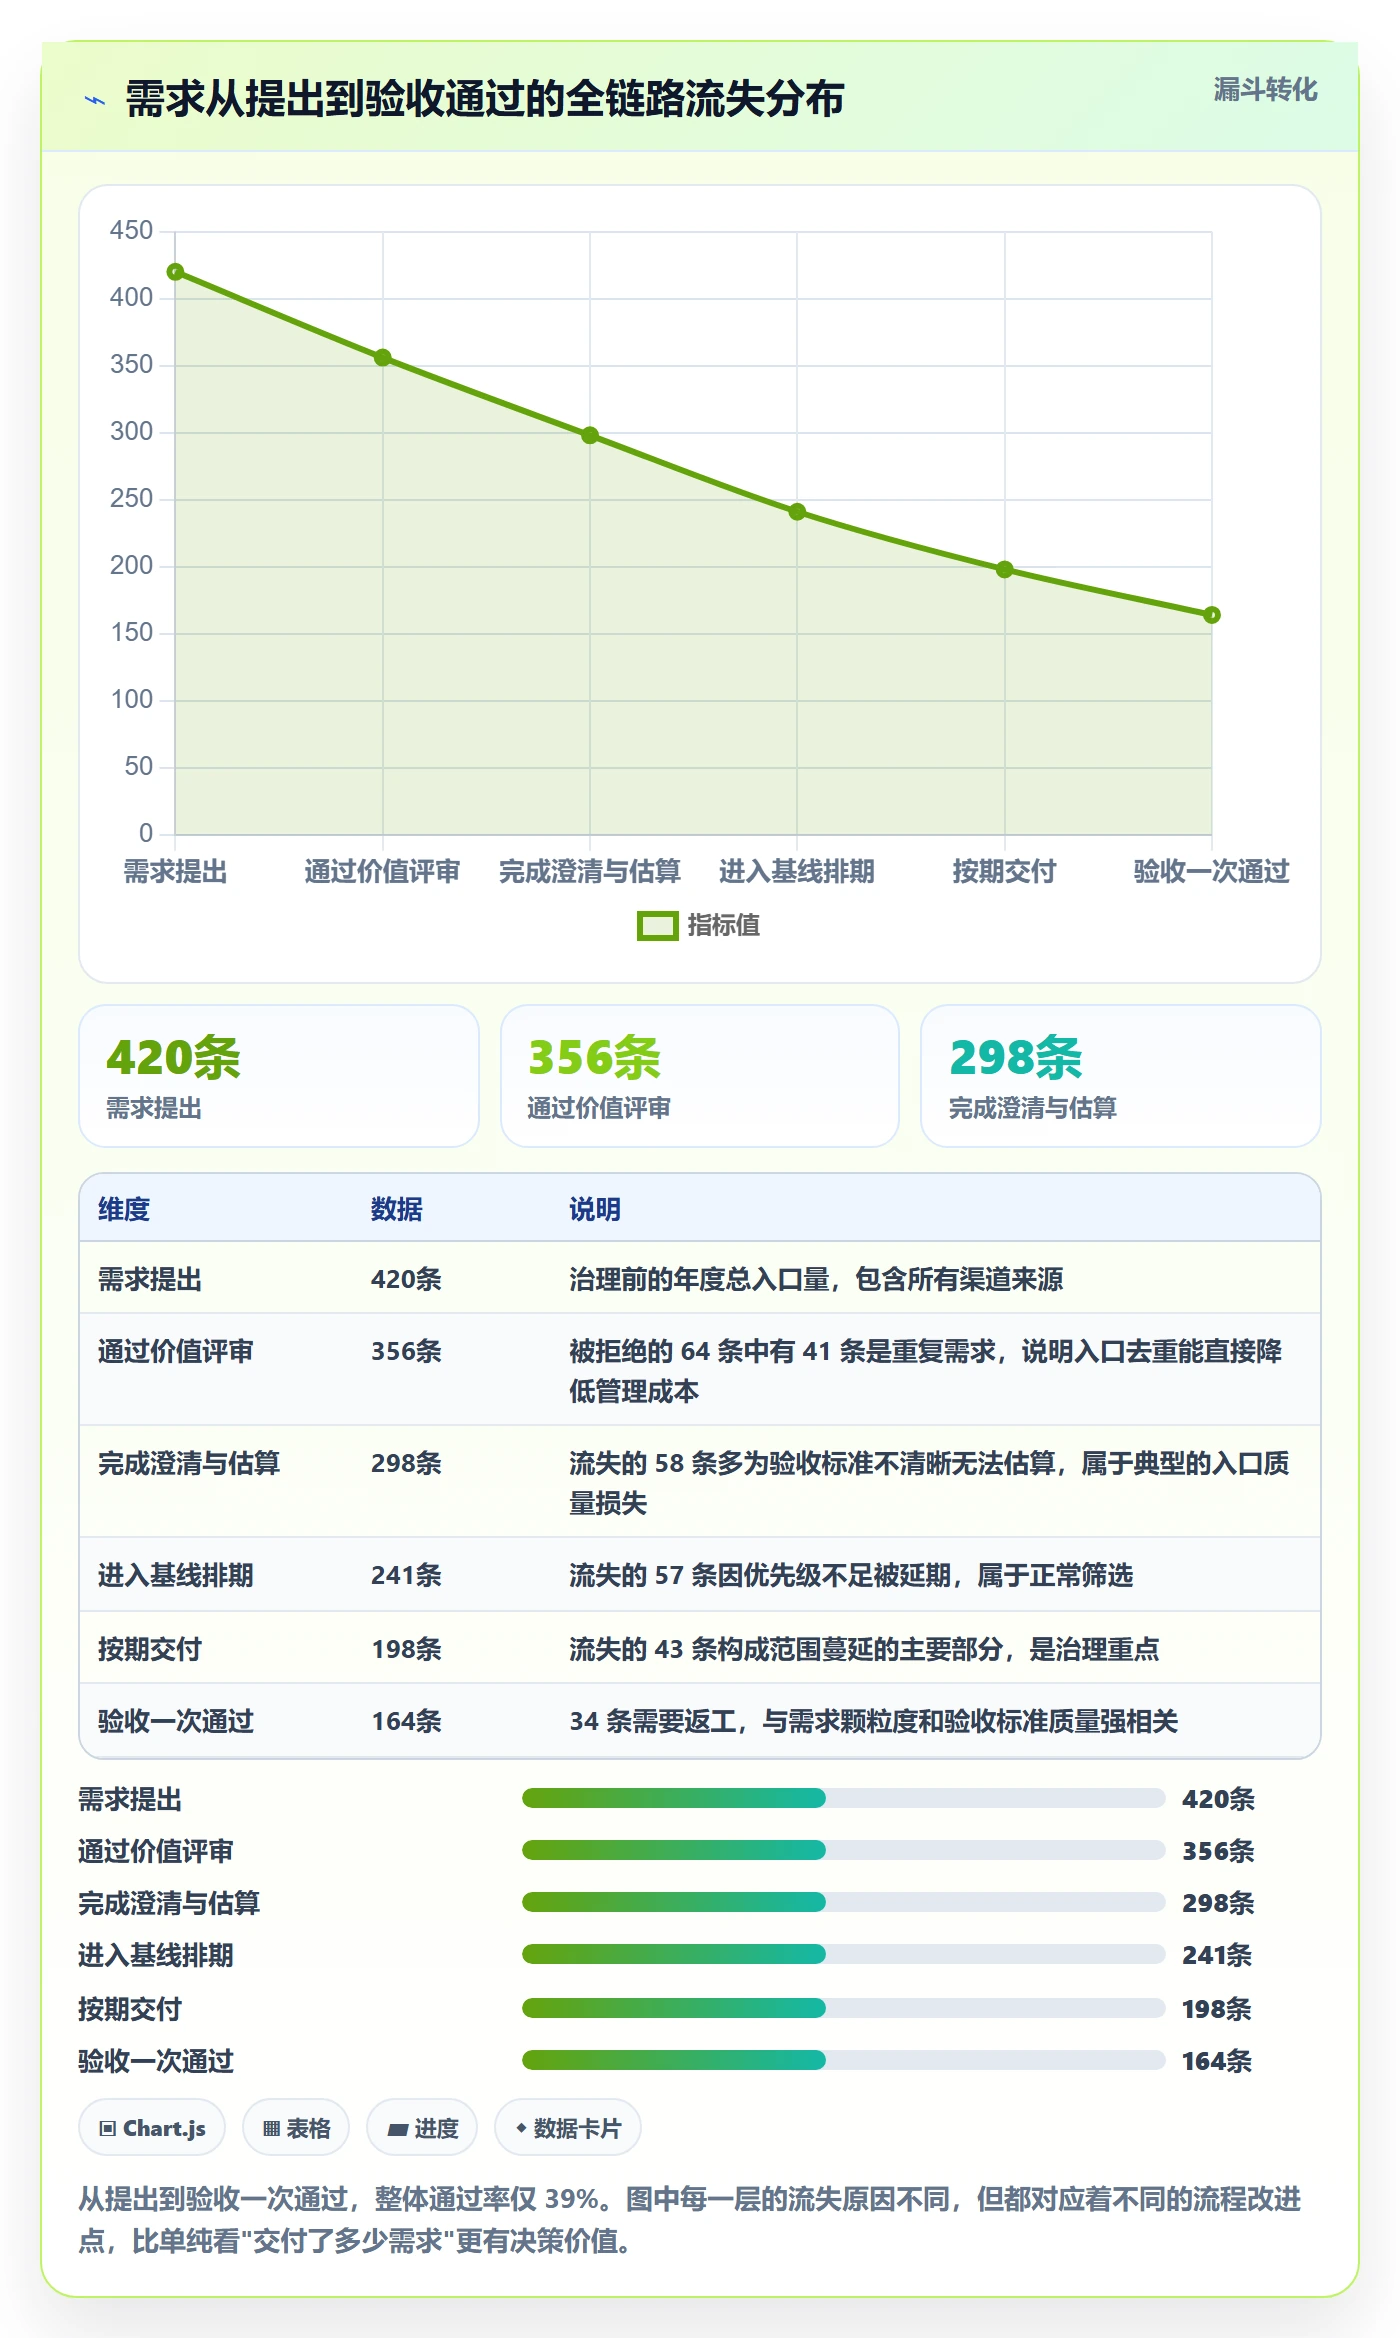Image resolution: width=1400 pixels, height=2338 pixels.
Task: Click the table note about 41 条是重复需求
Action: tap(926, 1371)
